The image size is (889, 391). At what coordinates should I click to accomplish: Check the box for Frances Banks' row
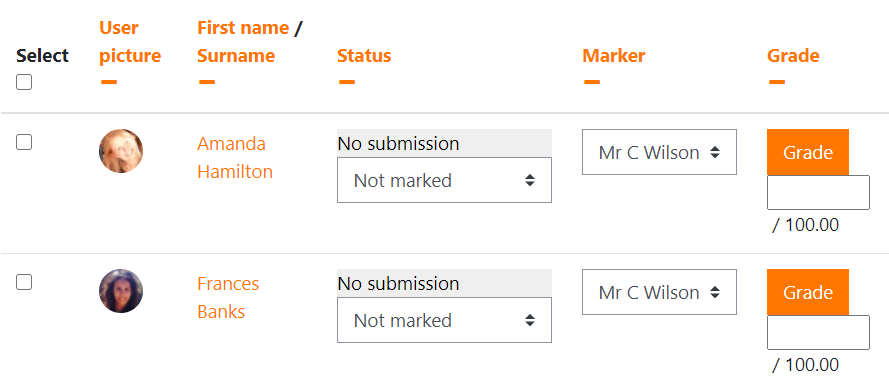pyautogui.click(x=24, y=282)
